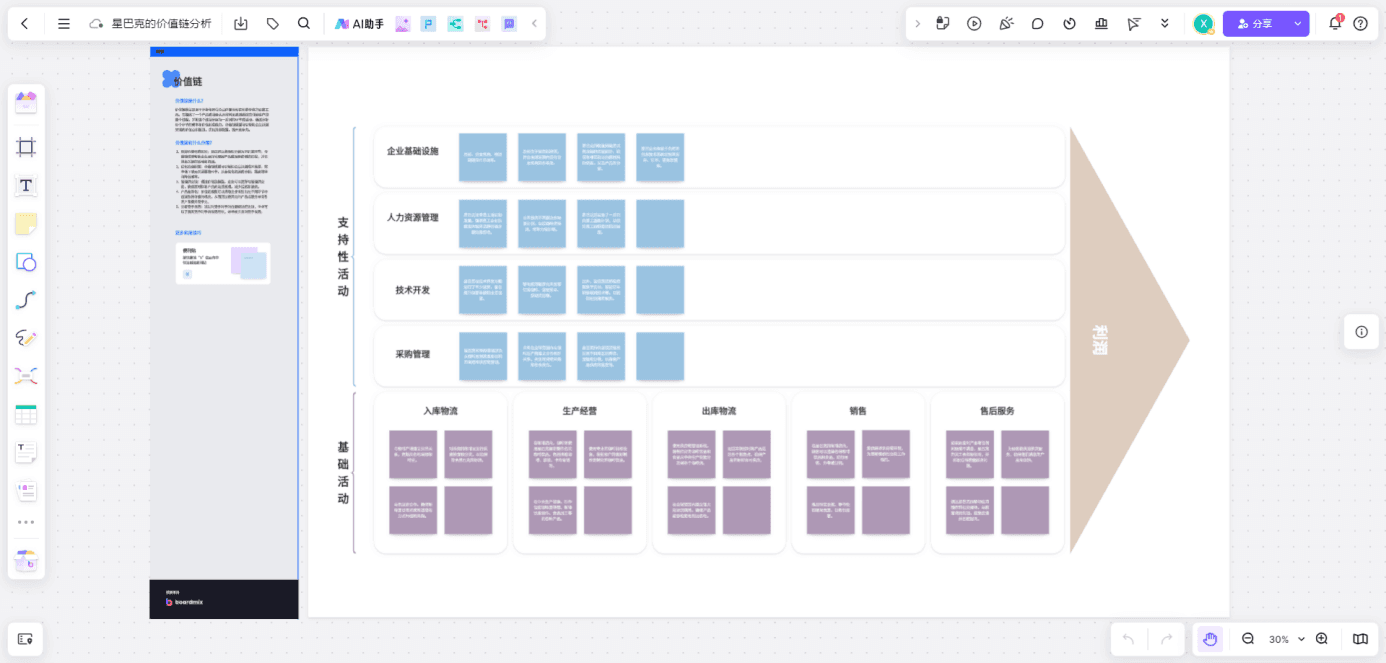
Task: Open search with the magnifier icon
Action: [304, 24]
